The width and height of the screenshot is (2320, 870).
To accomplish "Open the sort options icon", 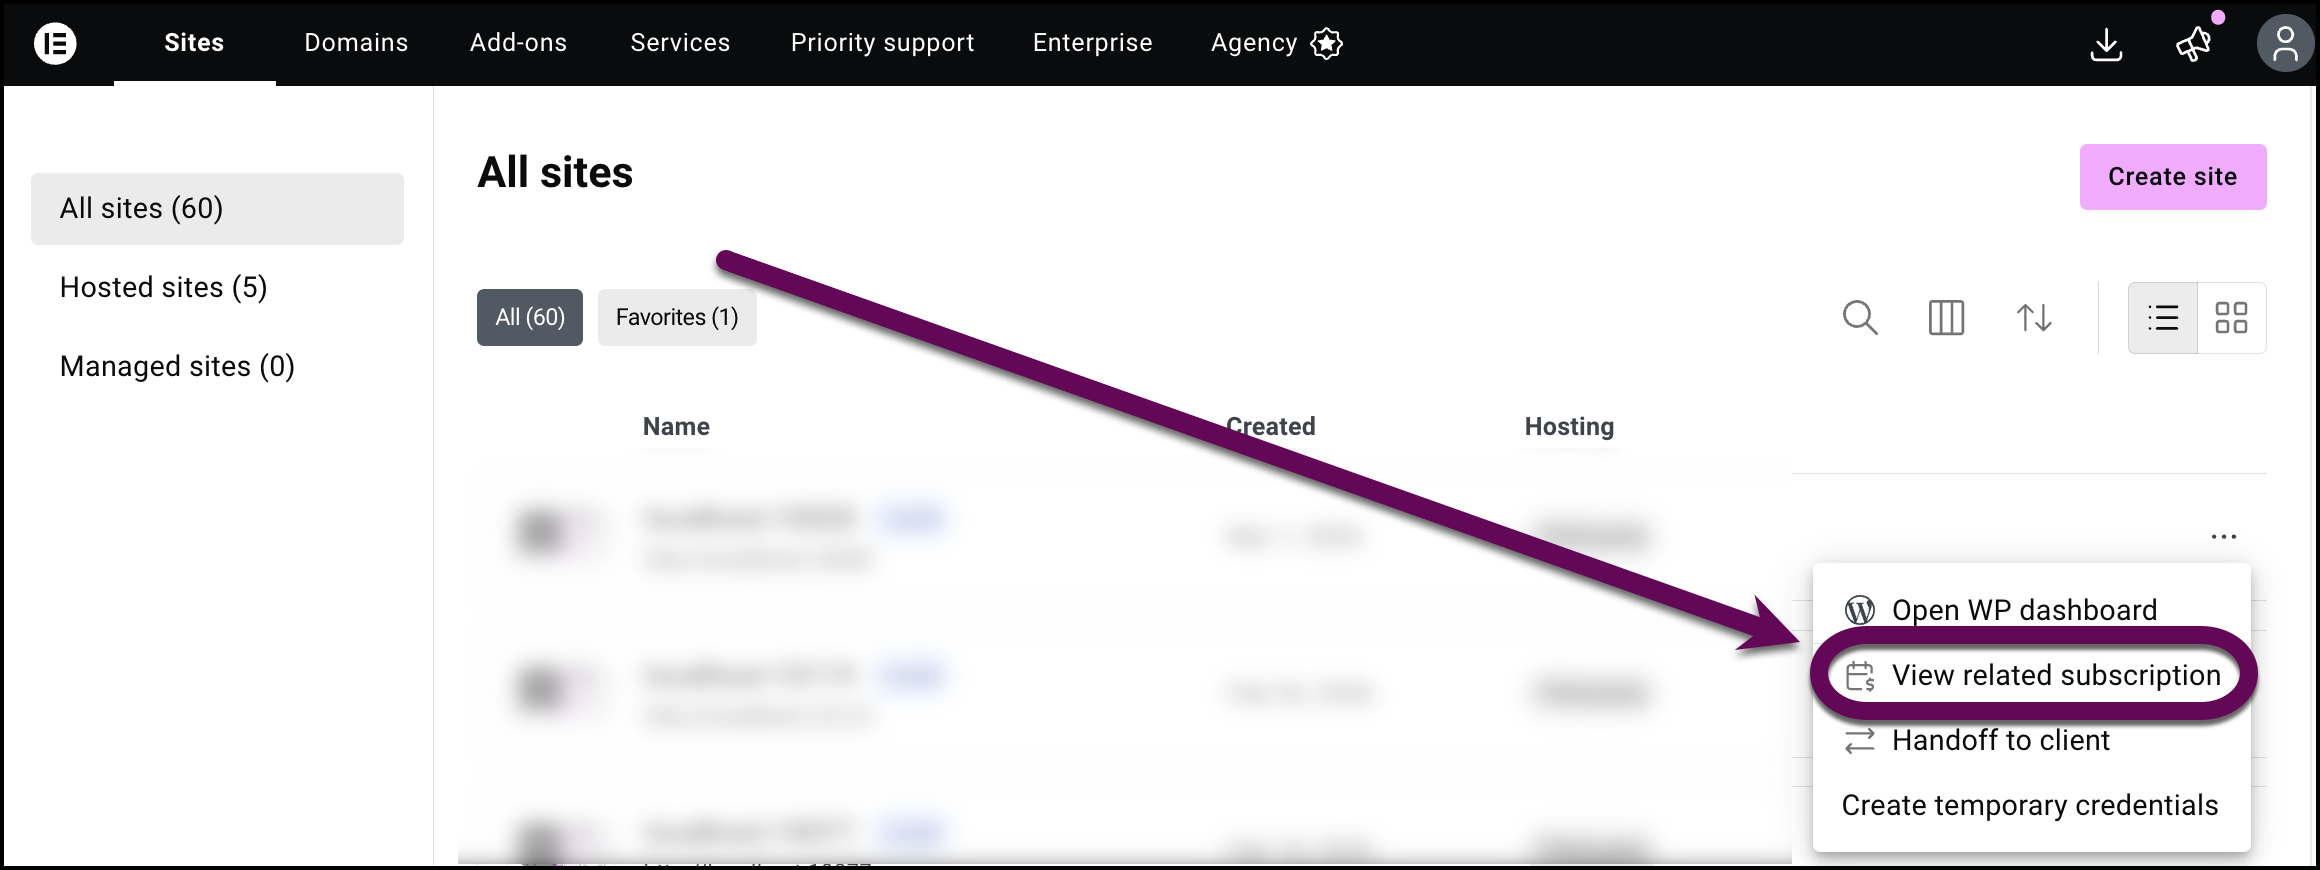I will click(x=2032, y=318).
